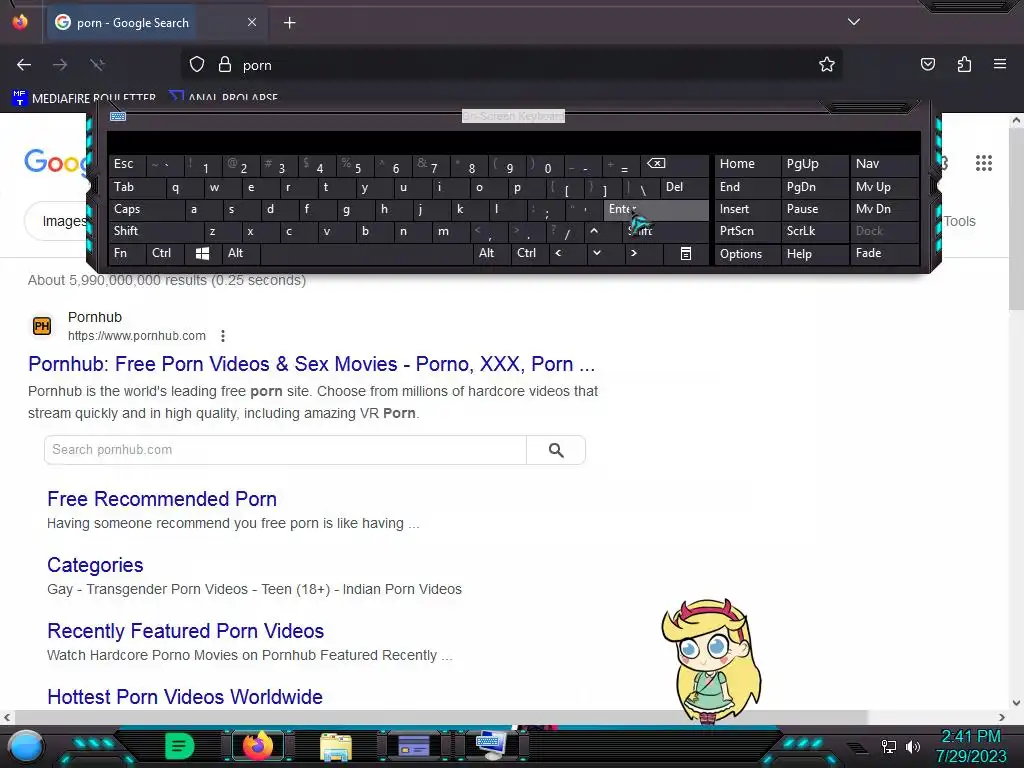Click the spacebar on on-screen keyboard
This screenshot has height=768, width=1024.
point(366,253)
